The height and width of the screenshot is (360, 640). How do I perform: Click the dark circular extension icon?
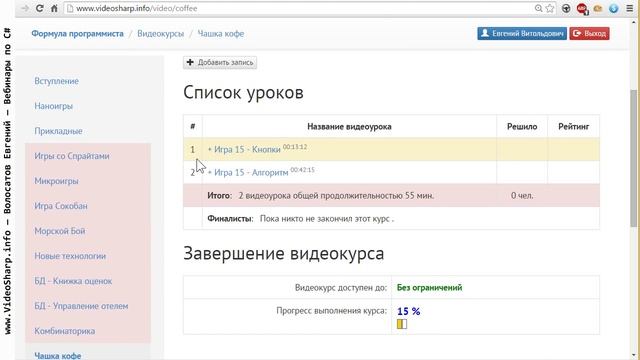[566, 8]
